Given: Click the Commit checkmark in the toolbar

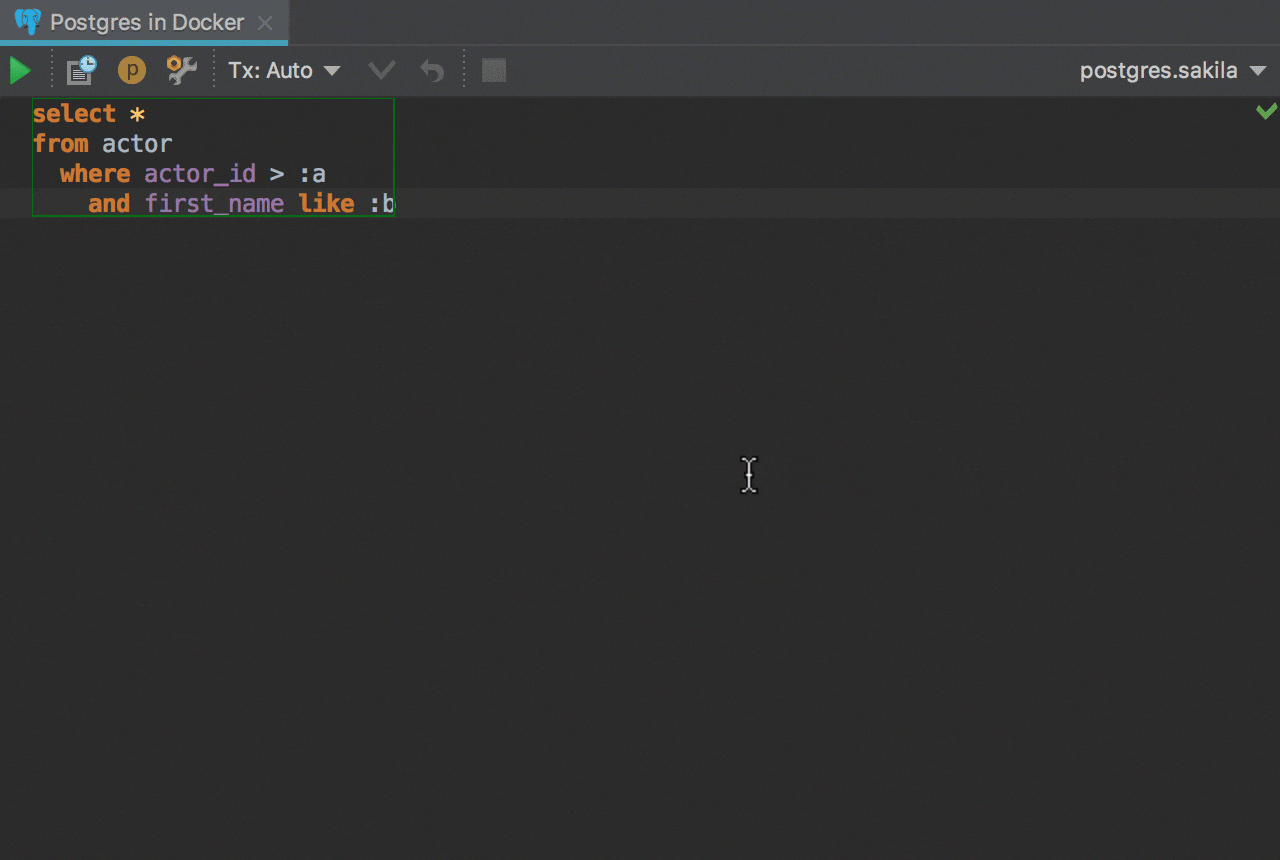Looking at the screenshot, I should tap(382, 71).
